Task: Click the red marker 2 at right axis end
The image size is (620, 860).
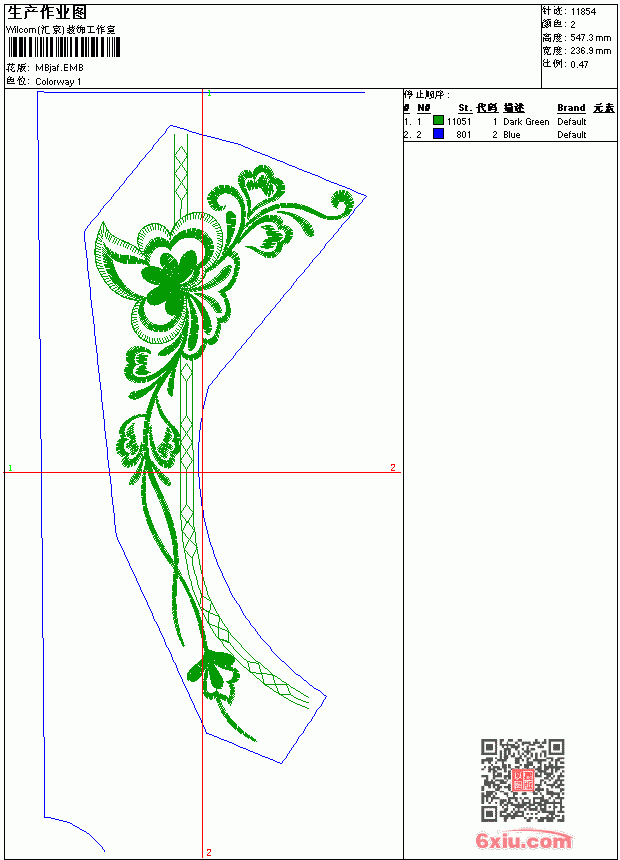Action: coord(393,467)
